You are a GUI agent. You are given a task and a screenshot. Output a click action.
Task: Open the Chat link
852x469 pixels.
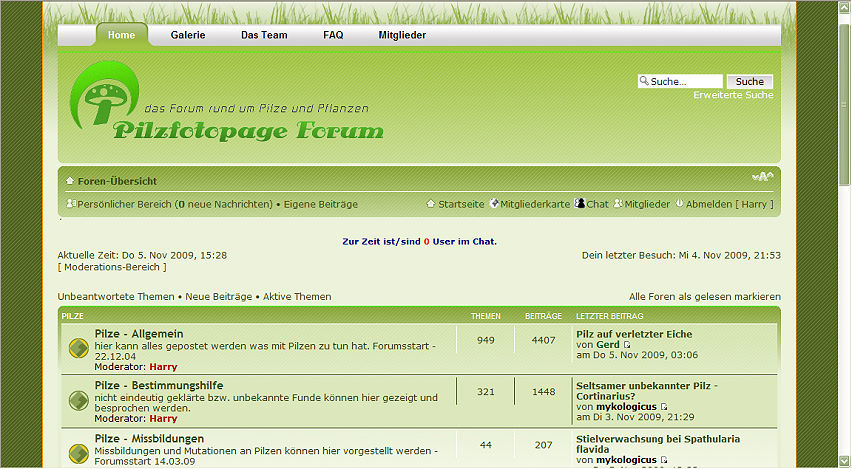pyautogui.click(x=597, y=204)
